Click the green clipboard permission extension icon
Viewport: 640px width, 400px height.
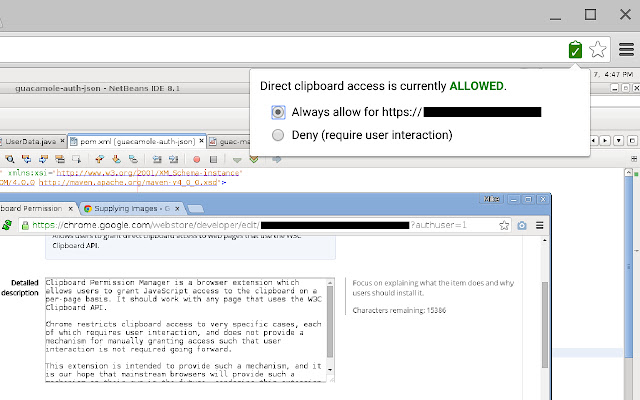pos(575,50)
